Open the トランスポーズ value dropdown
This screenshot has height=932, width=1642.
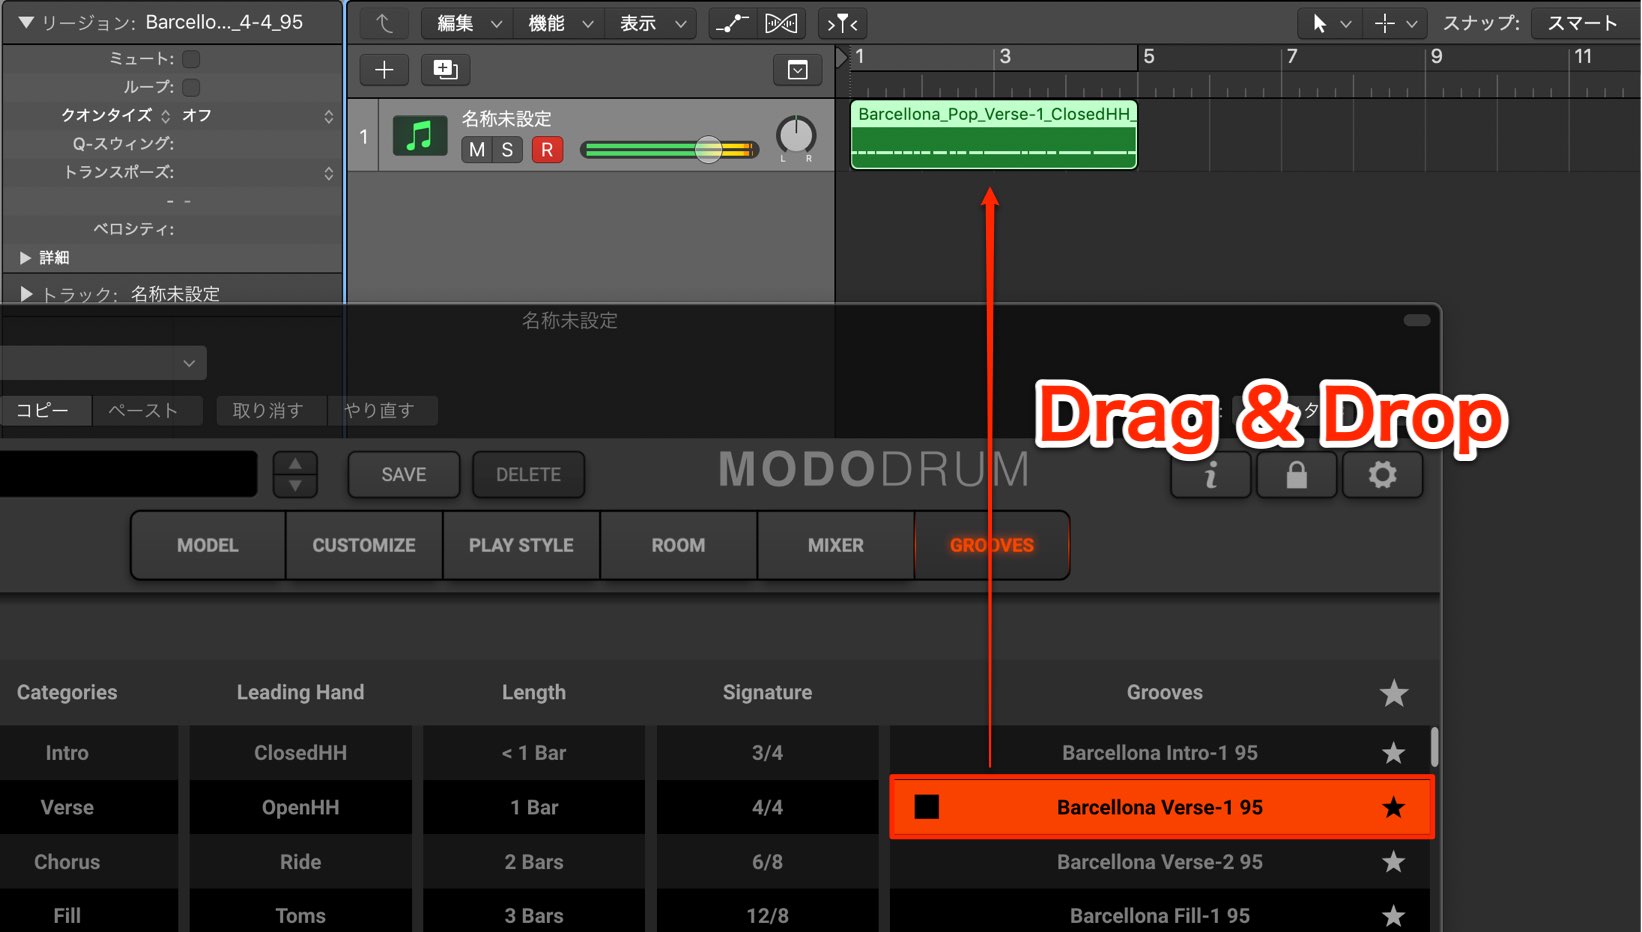[329, 173]
